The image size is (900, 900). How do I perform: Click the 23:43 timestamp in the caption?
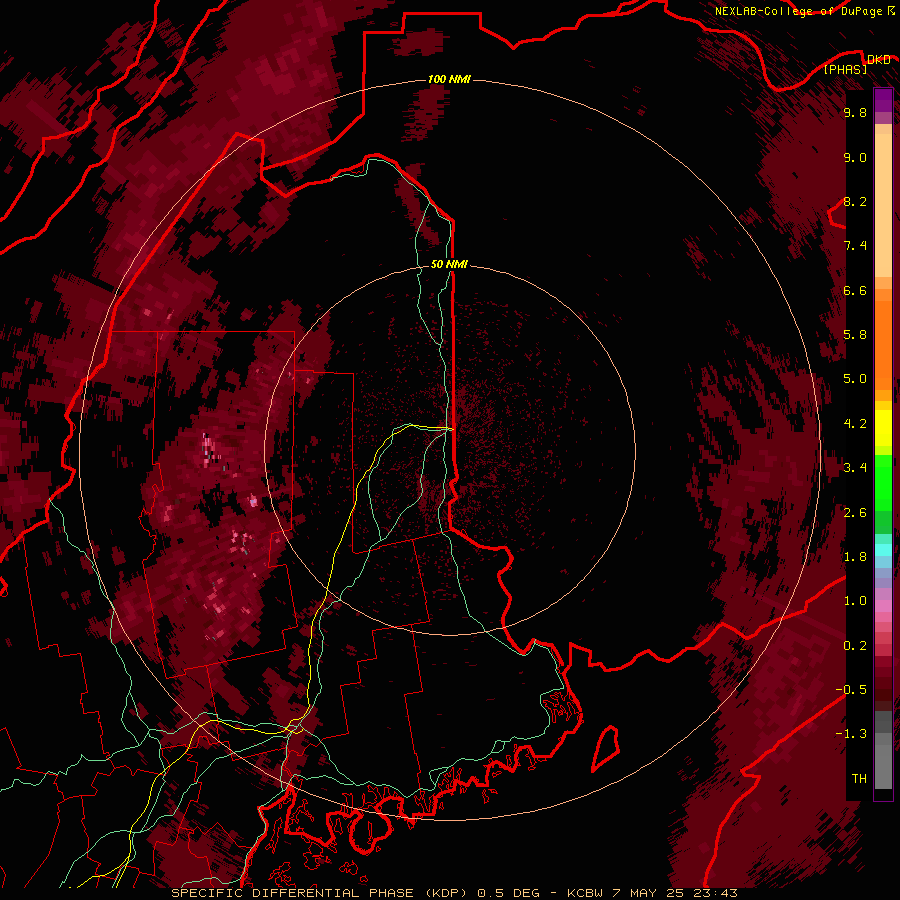[x=717, y=893]
